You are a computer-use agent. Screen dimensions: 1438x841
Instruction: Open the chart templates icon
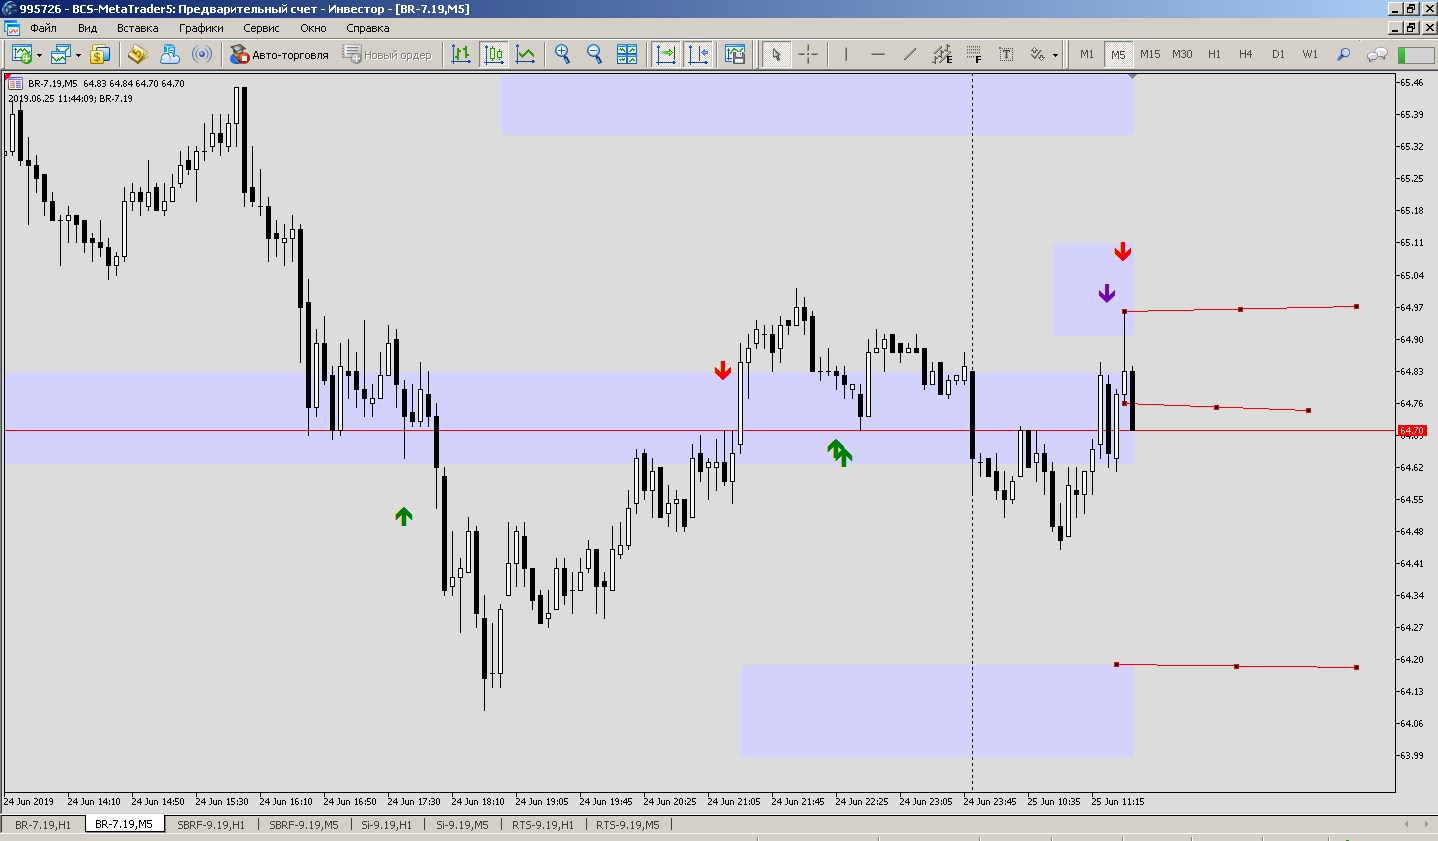pyautogui.click(x=735, y=54)
